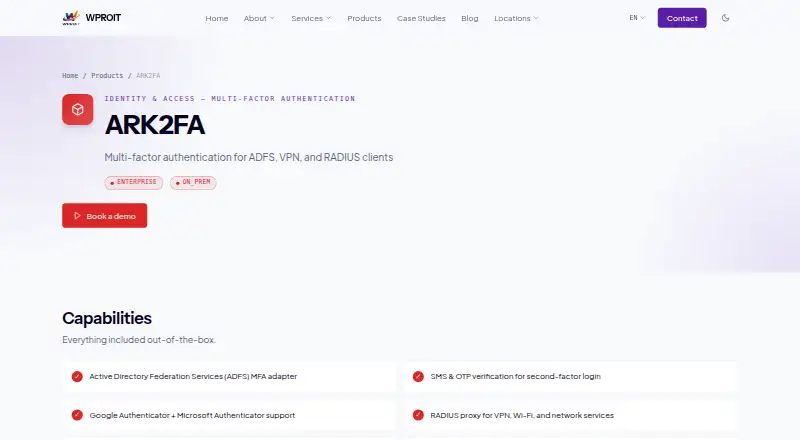Click the ON_PREM tag
Screen dimensions: 800x440
pos(193,182)
